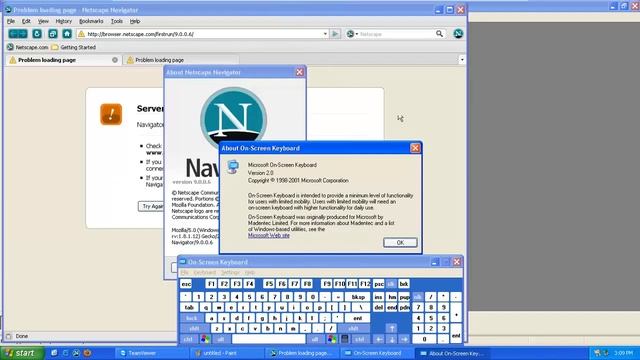Follow the Microsoft Web site link
The height and width of the screenshot is (360, 640).
pos(269,236)
